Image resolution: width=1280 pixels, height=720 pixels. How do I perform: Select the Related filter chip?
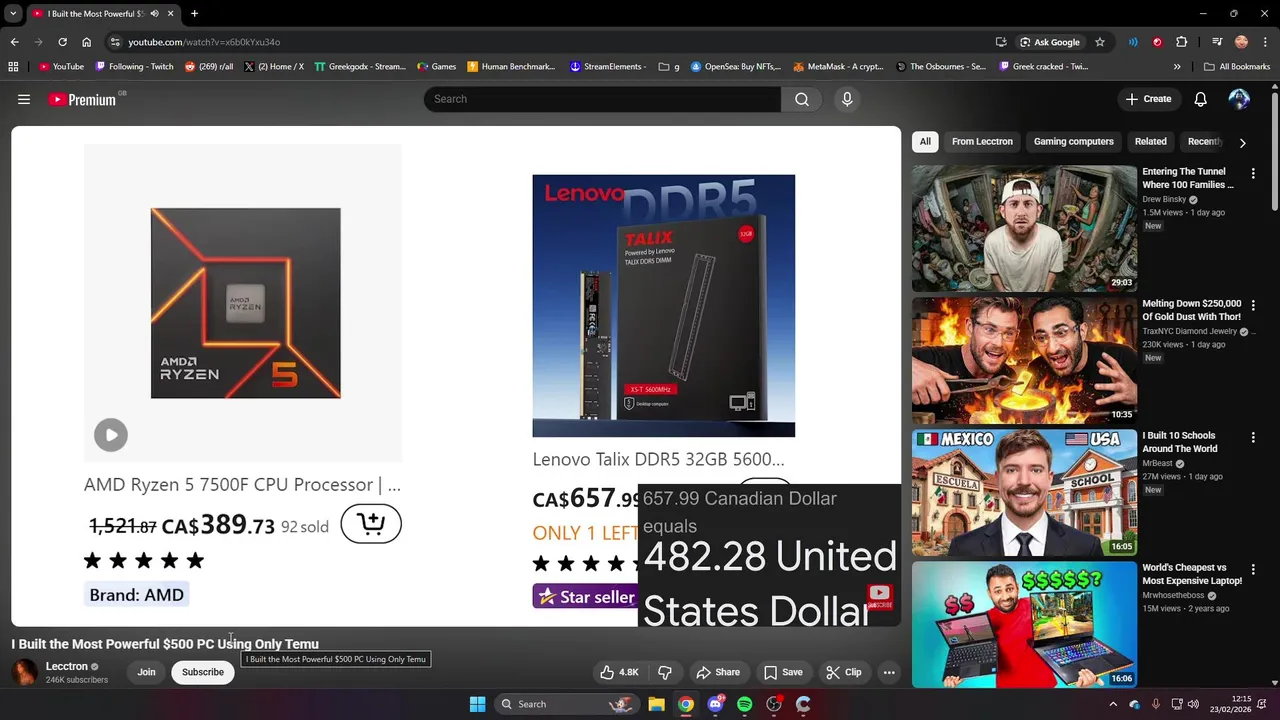[x=1150, y=142]
